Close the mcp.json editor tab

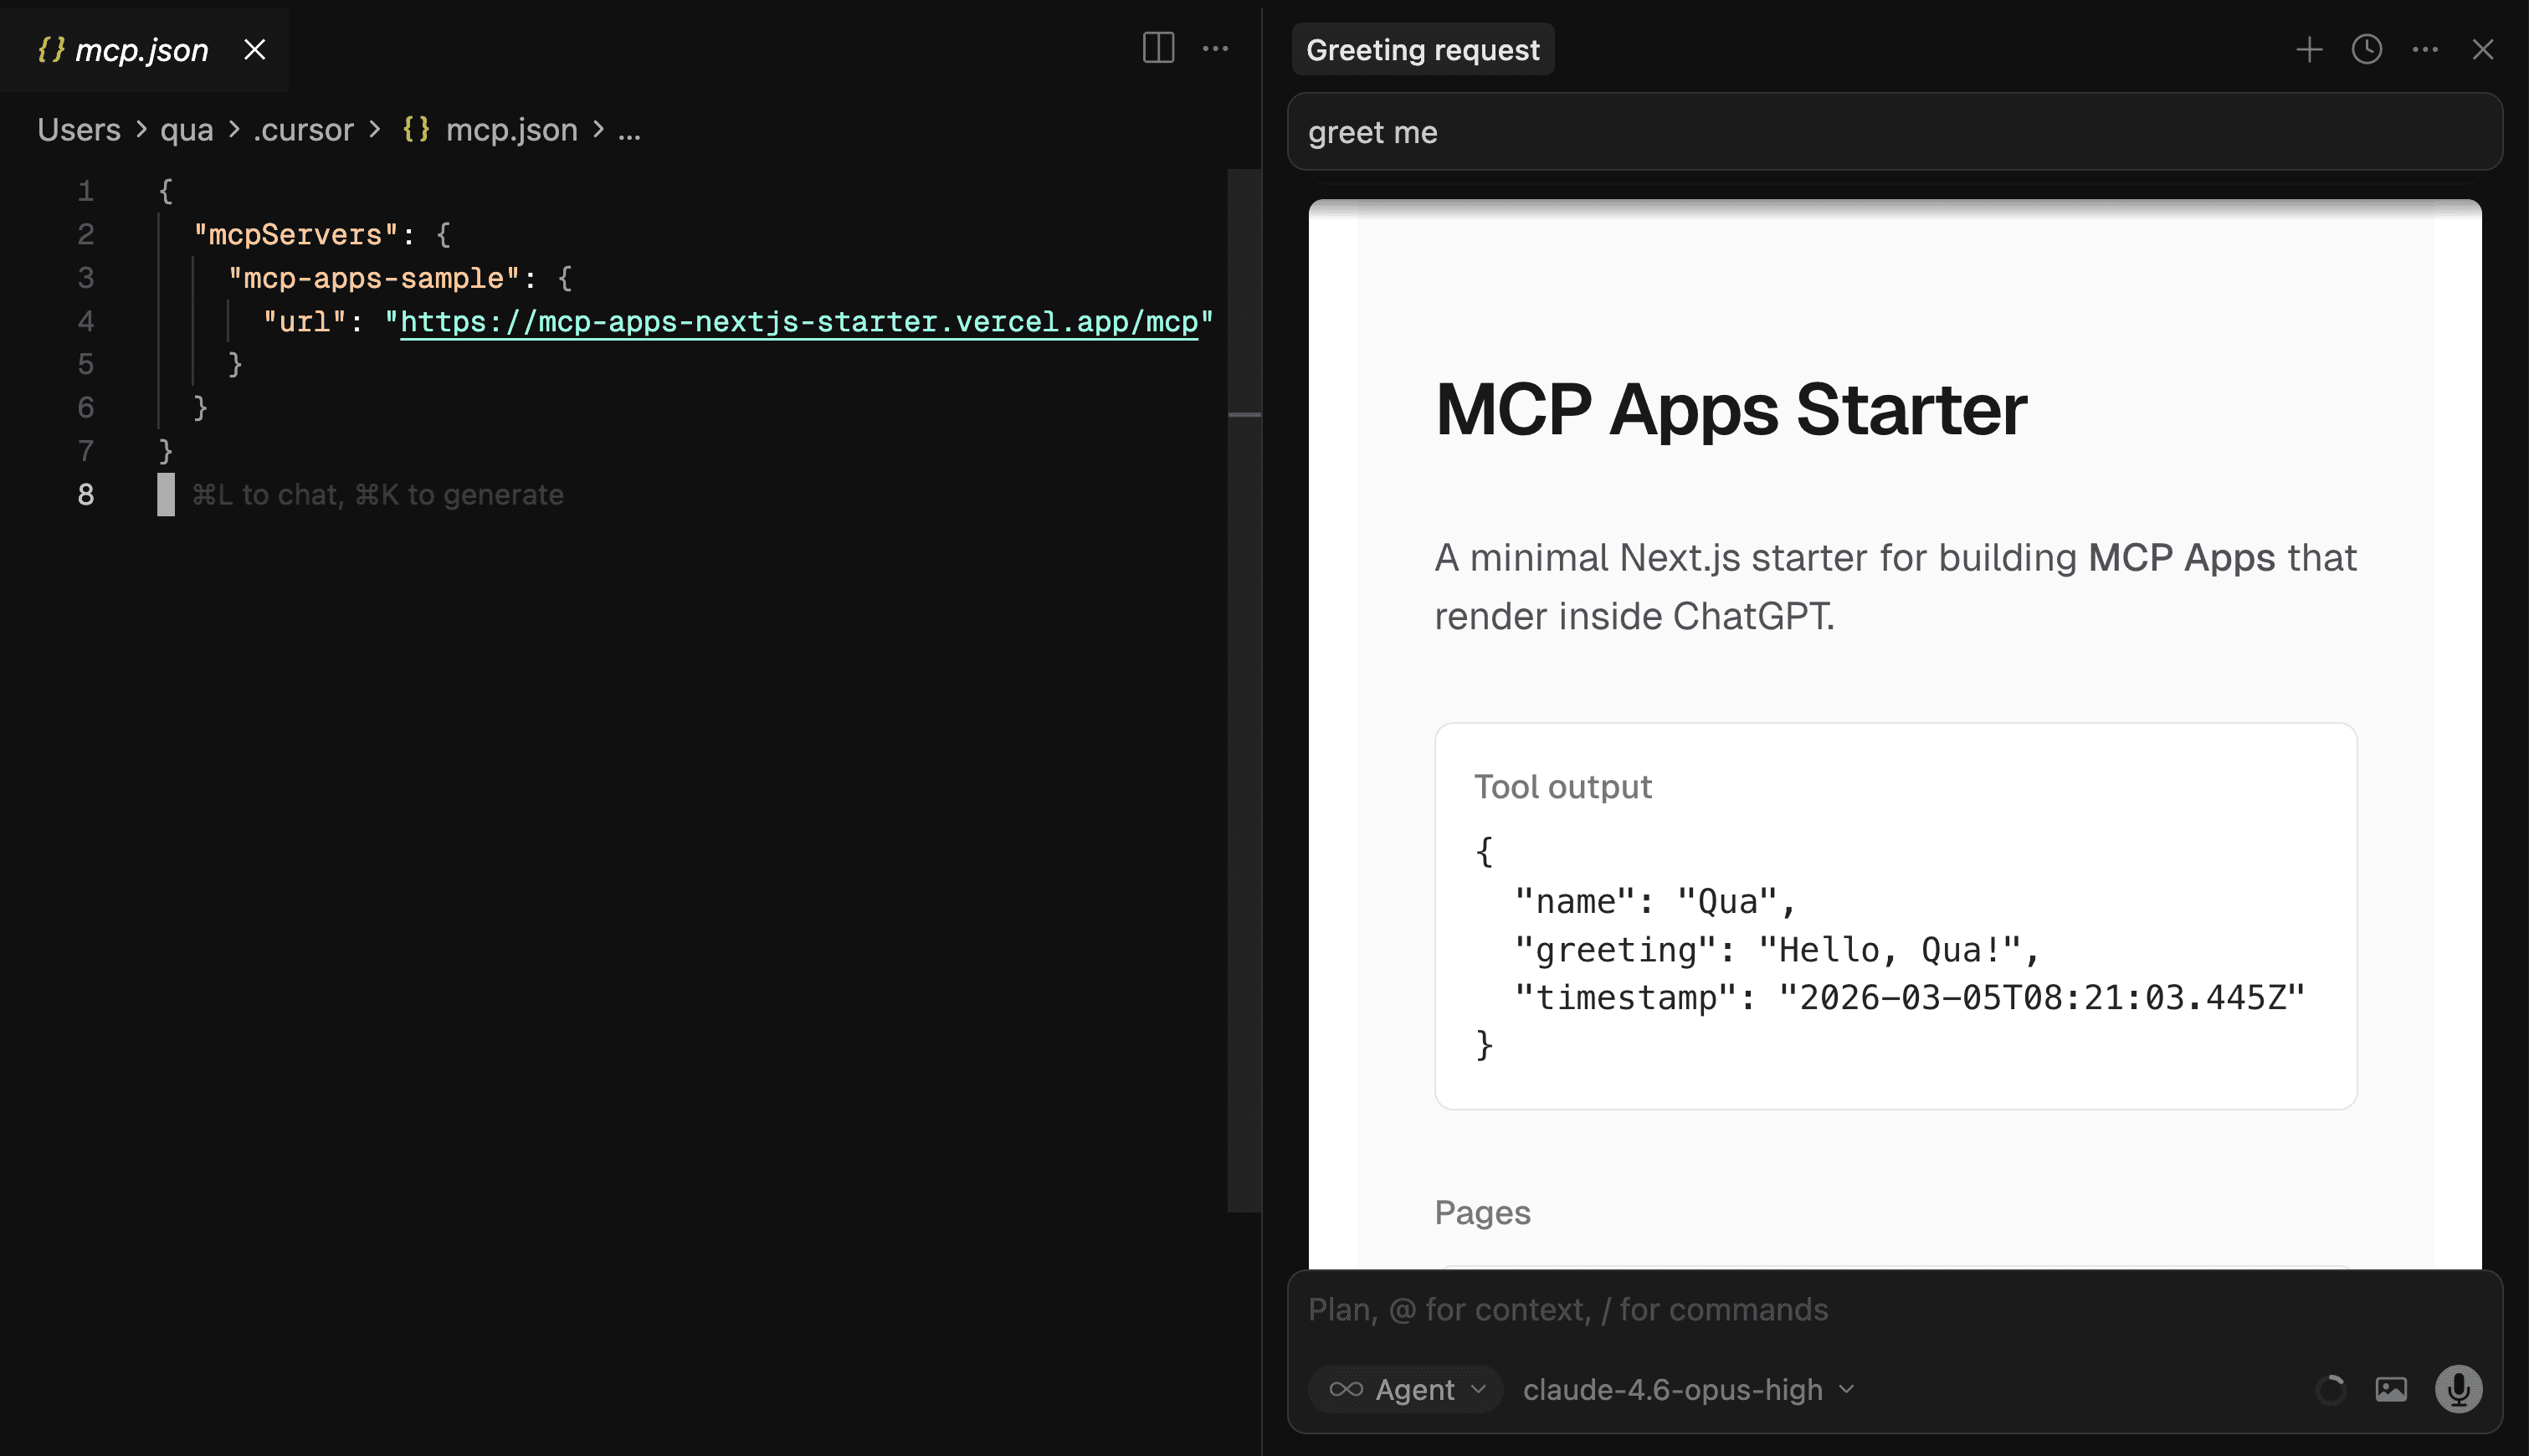coord(255,49)
